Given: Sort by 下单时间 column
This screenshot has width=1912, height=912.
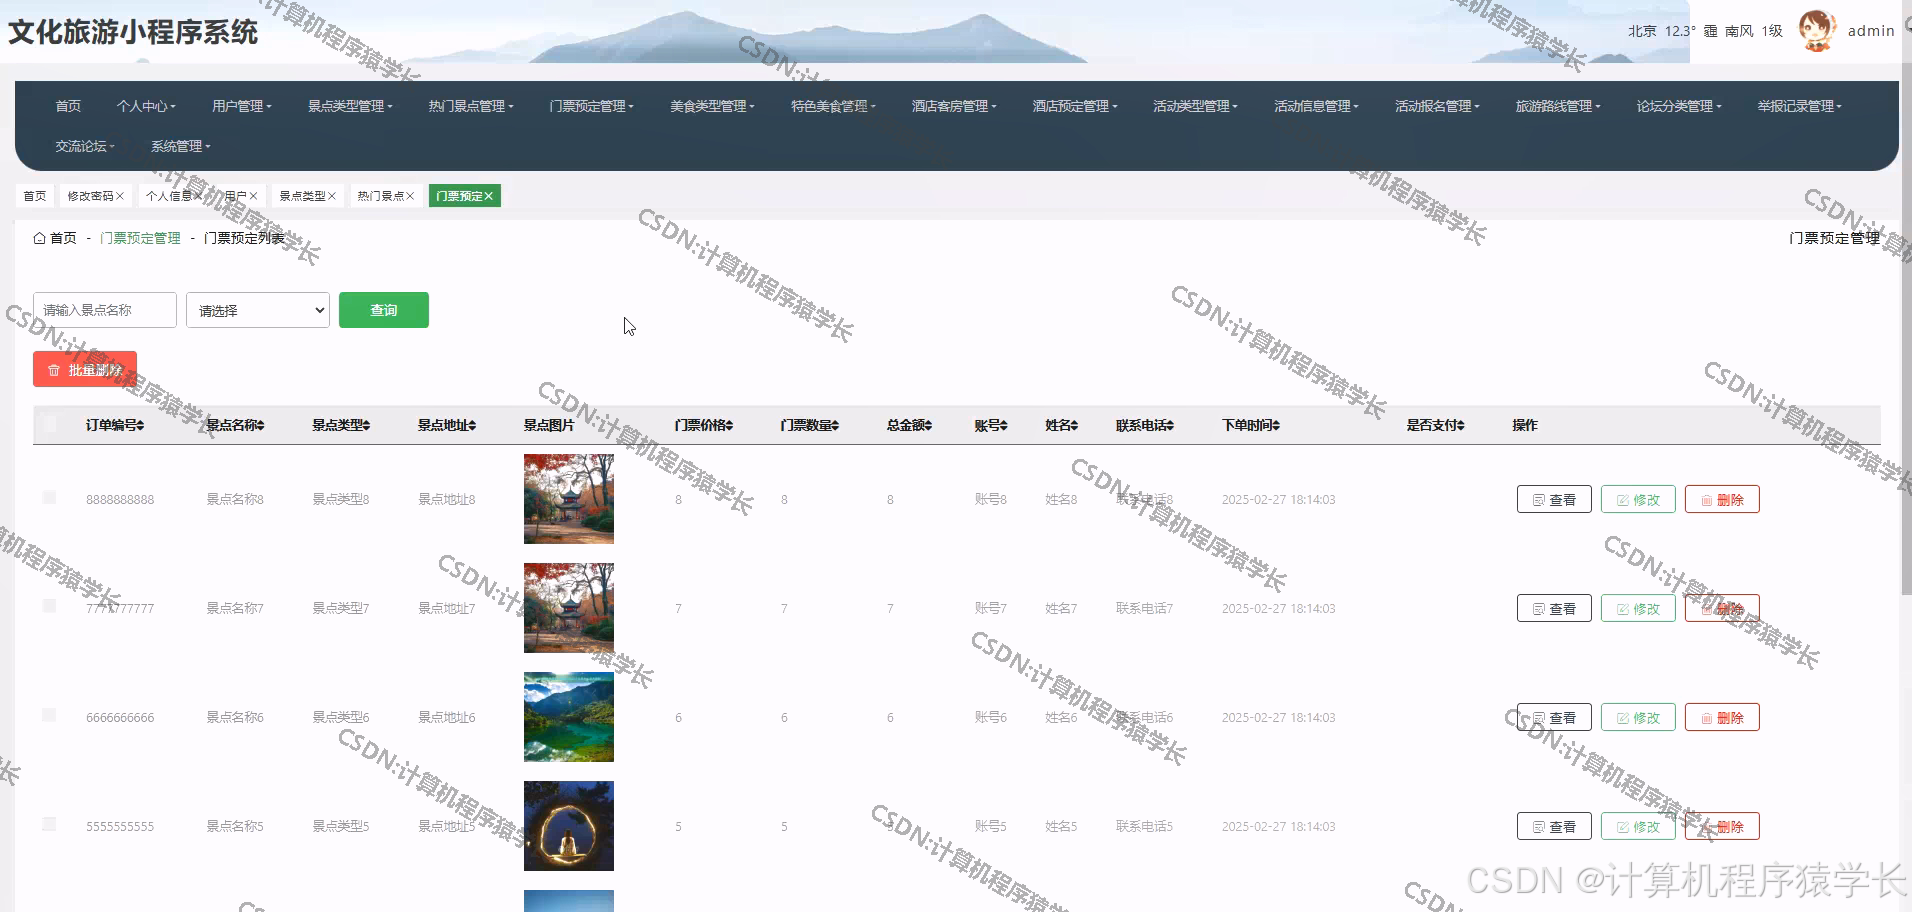Looking at the screenshot, I should (x=1277, y=425).
